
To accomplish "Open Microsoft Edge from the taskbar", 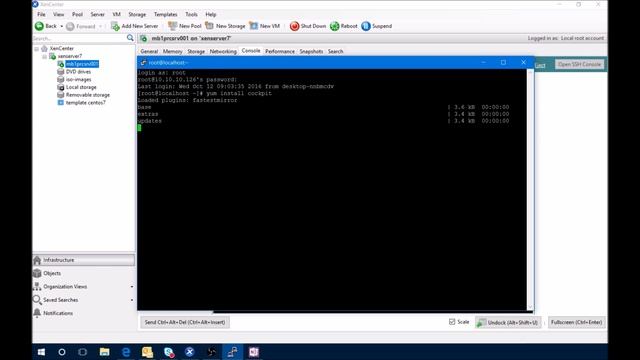I will pyautogui.click(x=126, y=352).
